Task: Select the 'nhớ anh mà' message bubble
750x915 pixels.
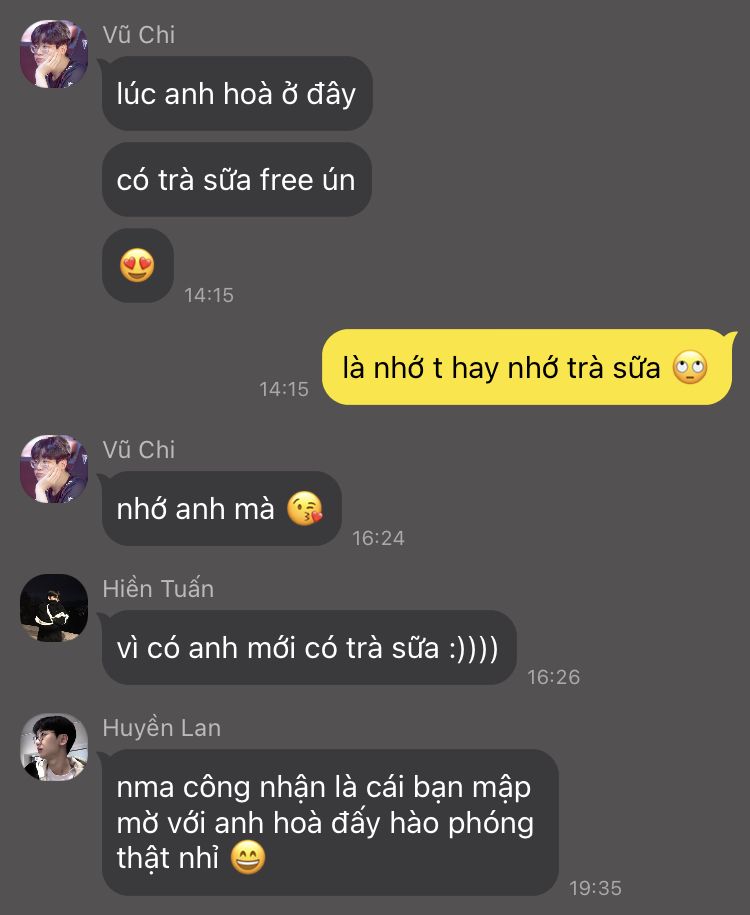Action: pyautogui.click(x=222, y=508)
